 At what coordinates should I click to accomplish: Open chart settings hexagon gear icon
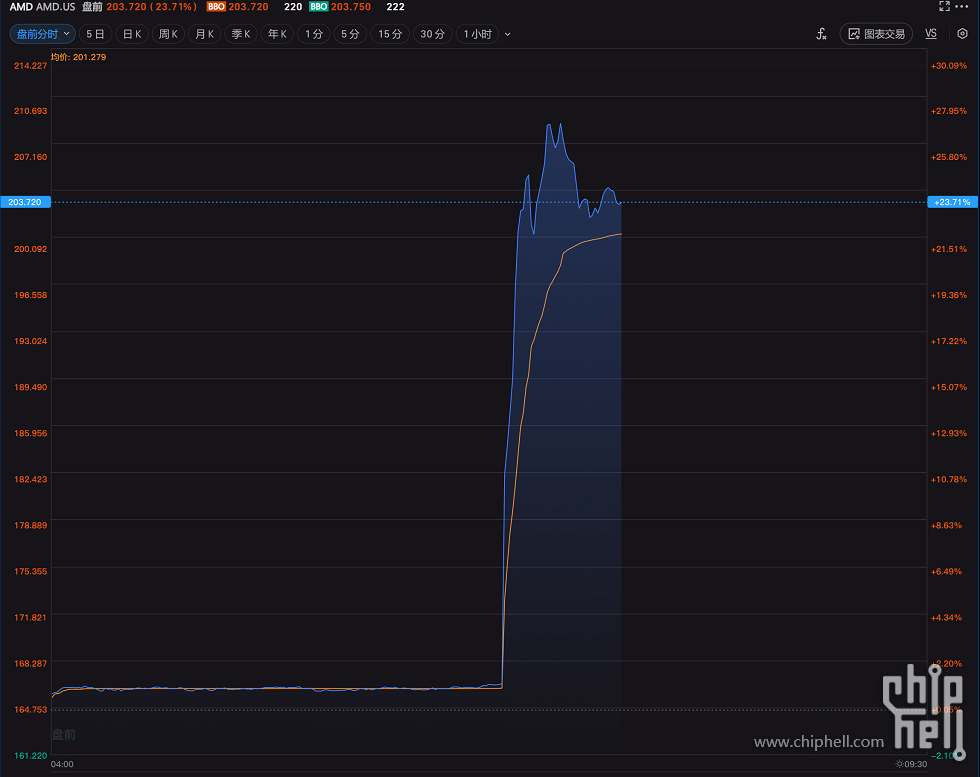pos(962,34)
